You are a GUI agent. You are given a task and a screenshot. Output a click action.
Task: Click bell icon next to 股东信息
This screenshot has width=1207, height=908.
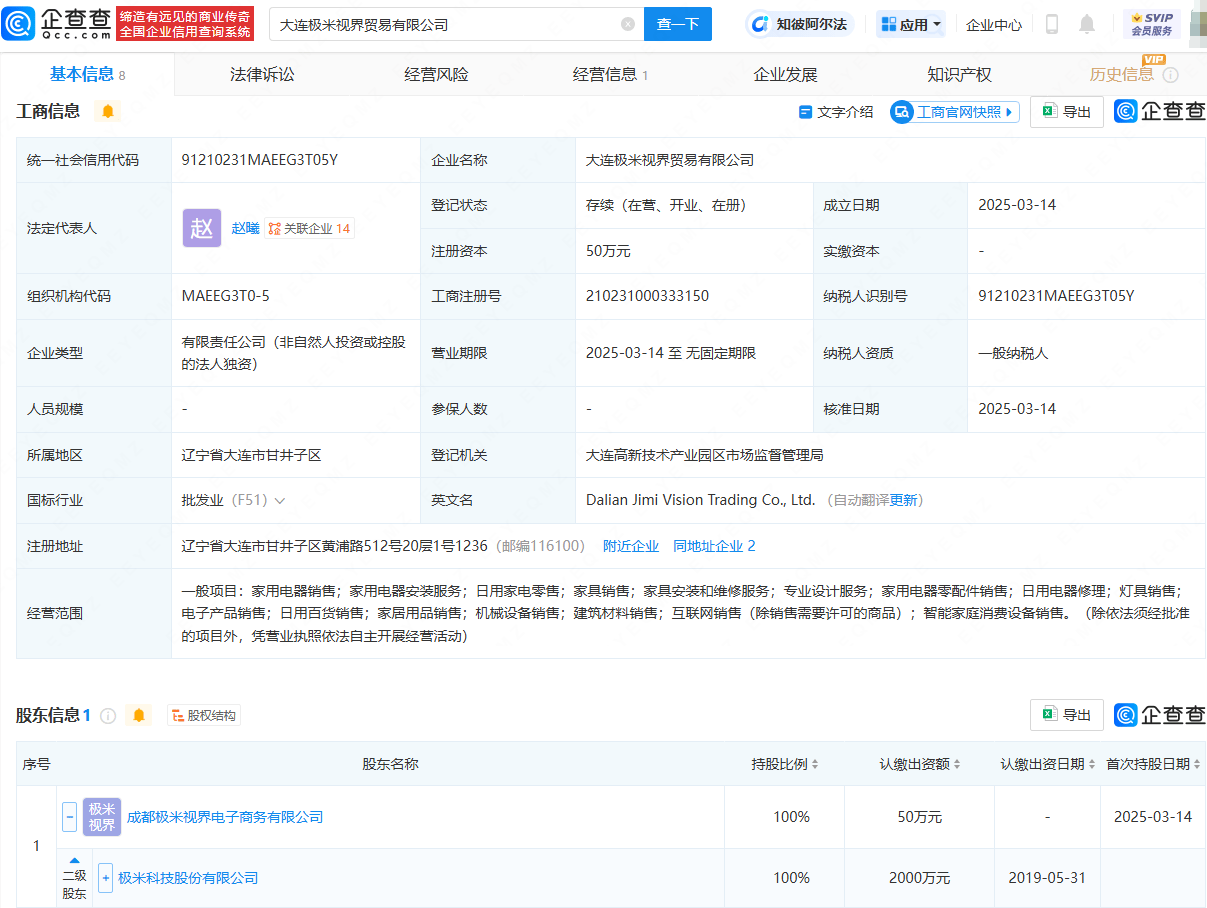(139, 715)
